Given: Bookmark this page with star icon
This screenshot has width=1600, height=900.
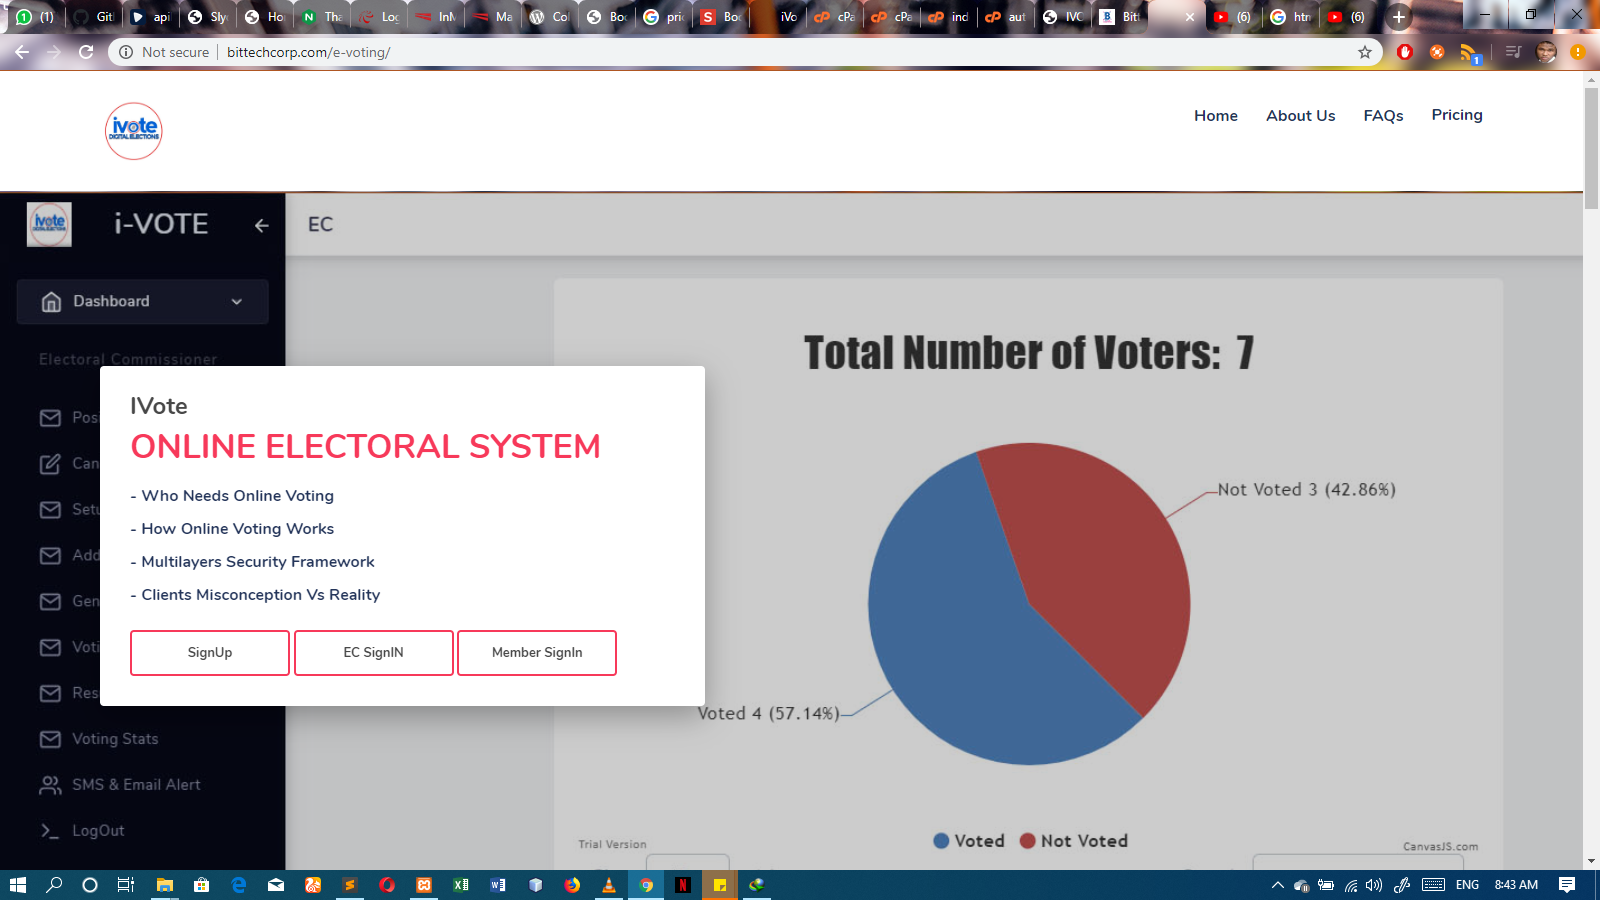Looking at the screenshot, I should pos(1364,52).
